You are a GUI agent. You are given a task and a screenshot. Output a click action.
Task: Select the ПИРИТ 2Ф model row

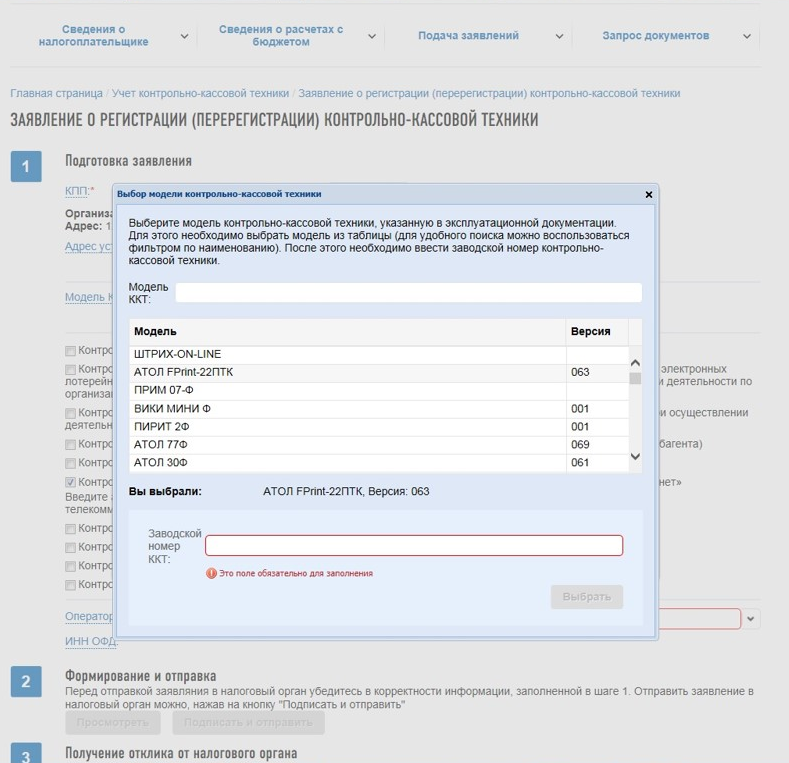click(x=379, y=427)
